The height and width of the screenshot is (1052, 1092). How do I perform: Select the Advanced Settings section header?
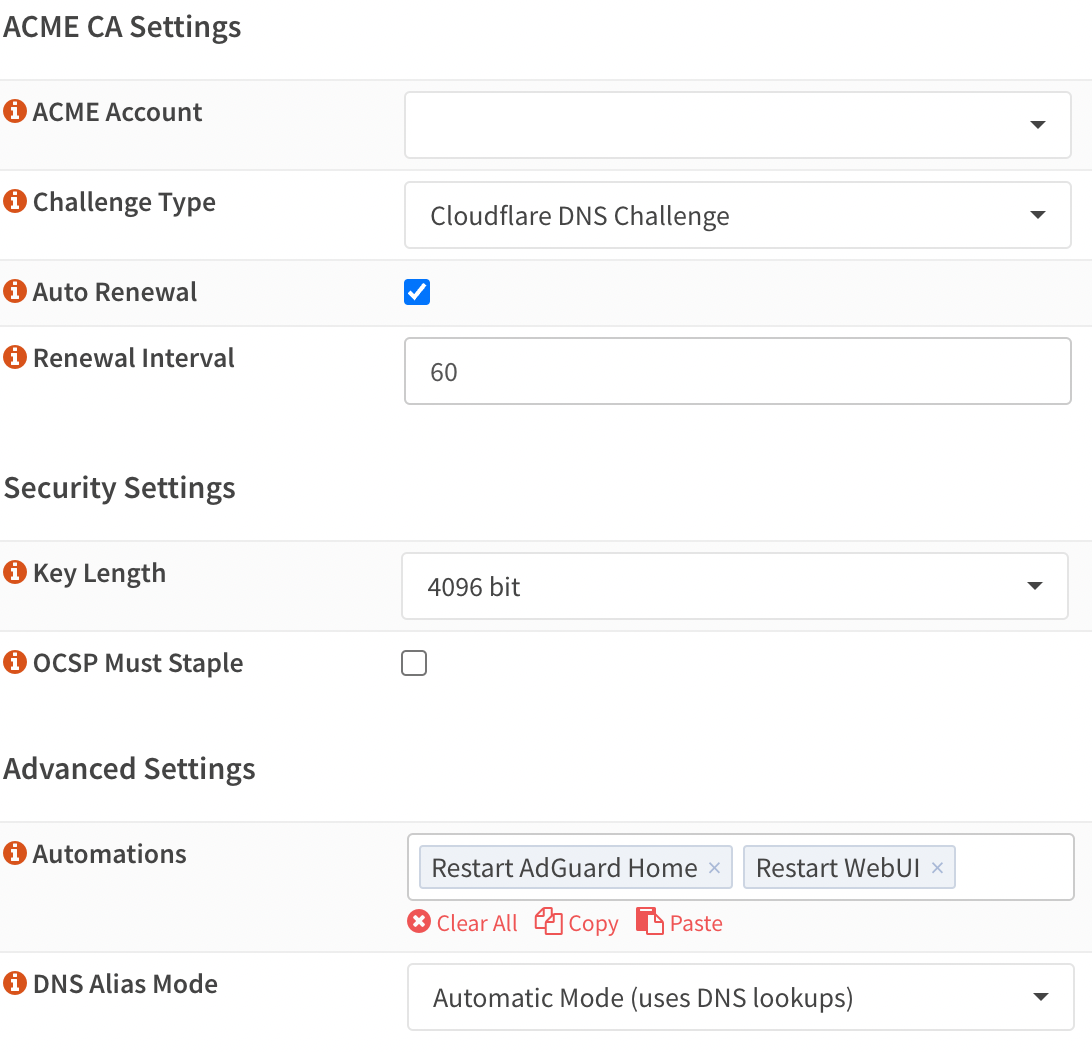pos(129,769)
